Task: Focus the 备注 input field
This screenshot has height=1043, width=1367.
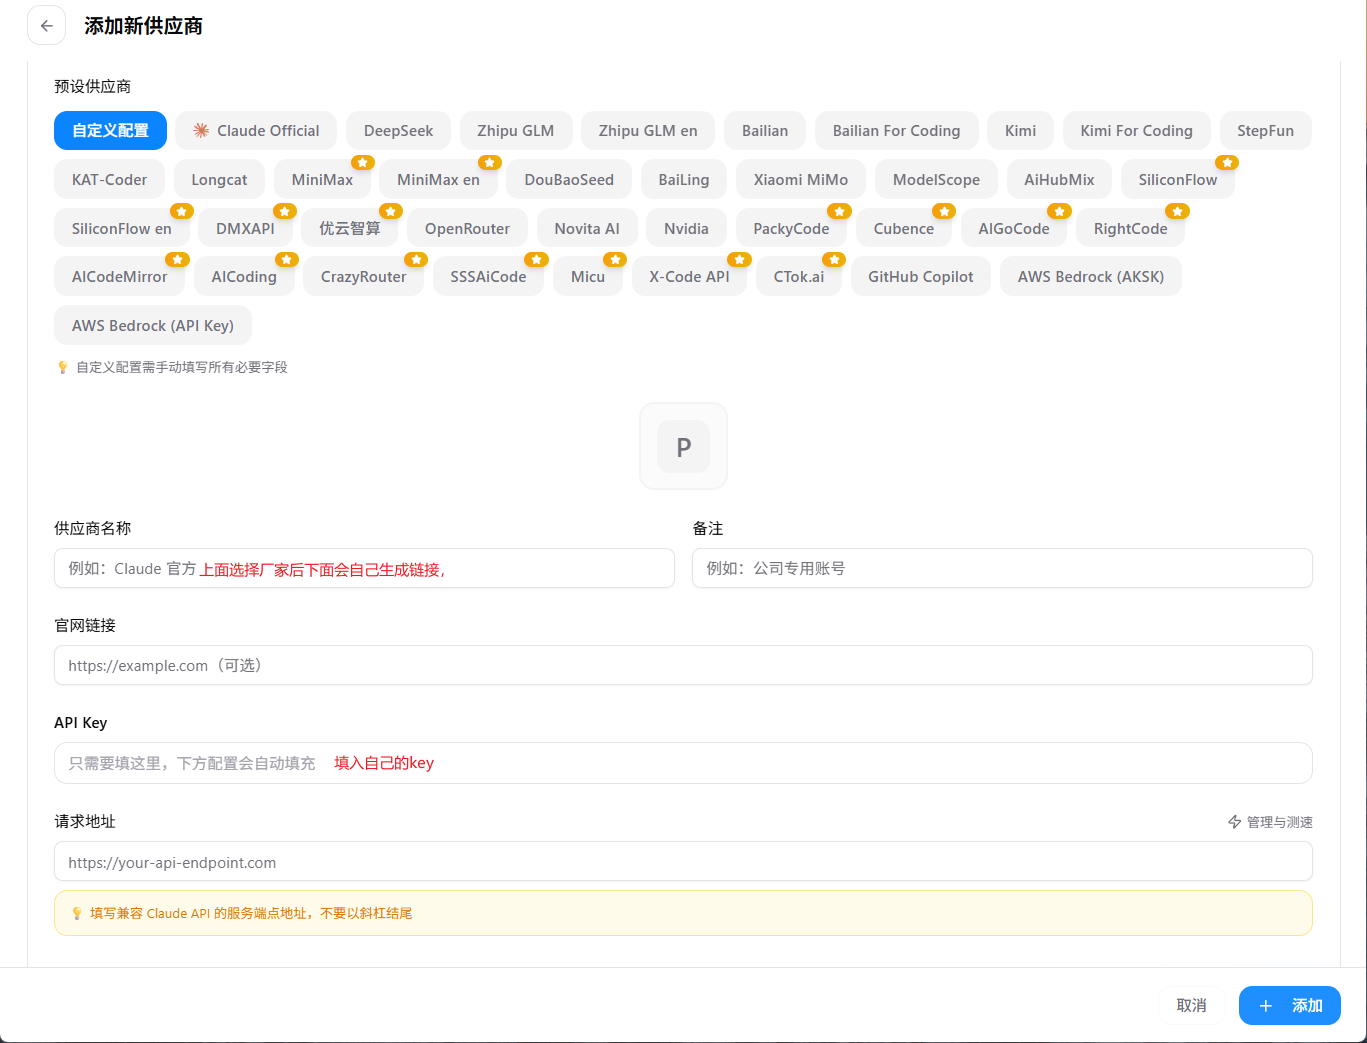Action: (1002, 568)
